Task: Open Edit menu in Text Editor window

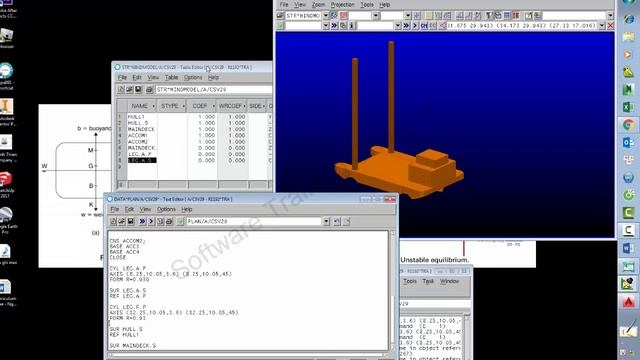Action: [129, 209]
